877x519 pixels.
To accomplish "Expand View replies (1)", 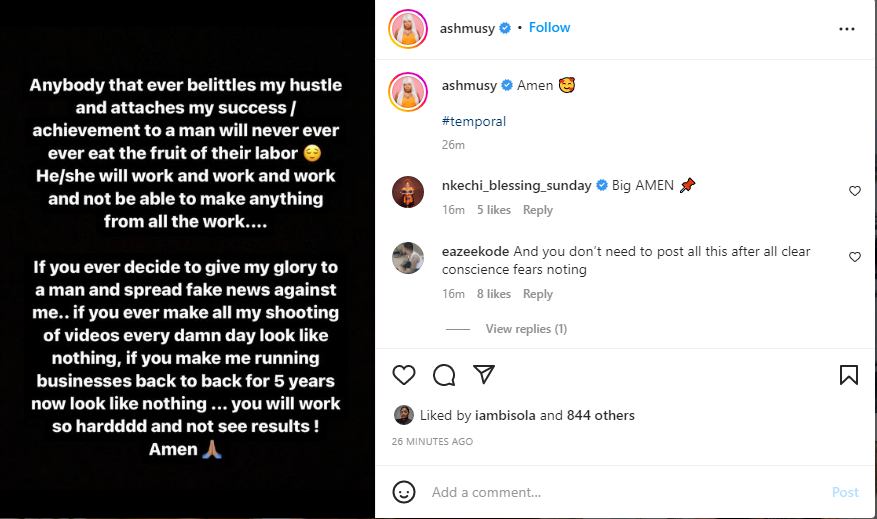I will [526, 329].
